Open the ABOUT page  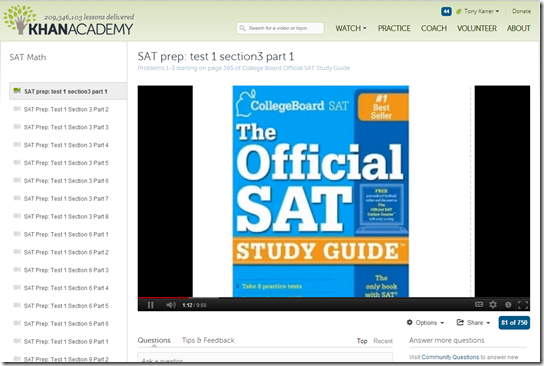[519, 28]
